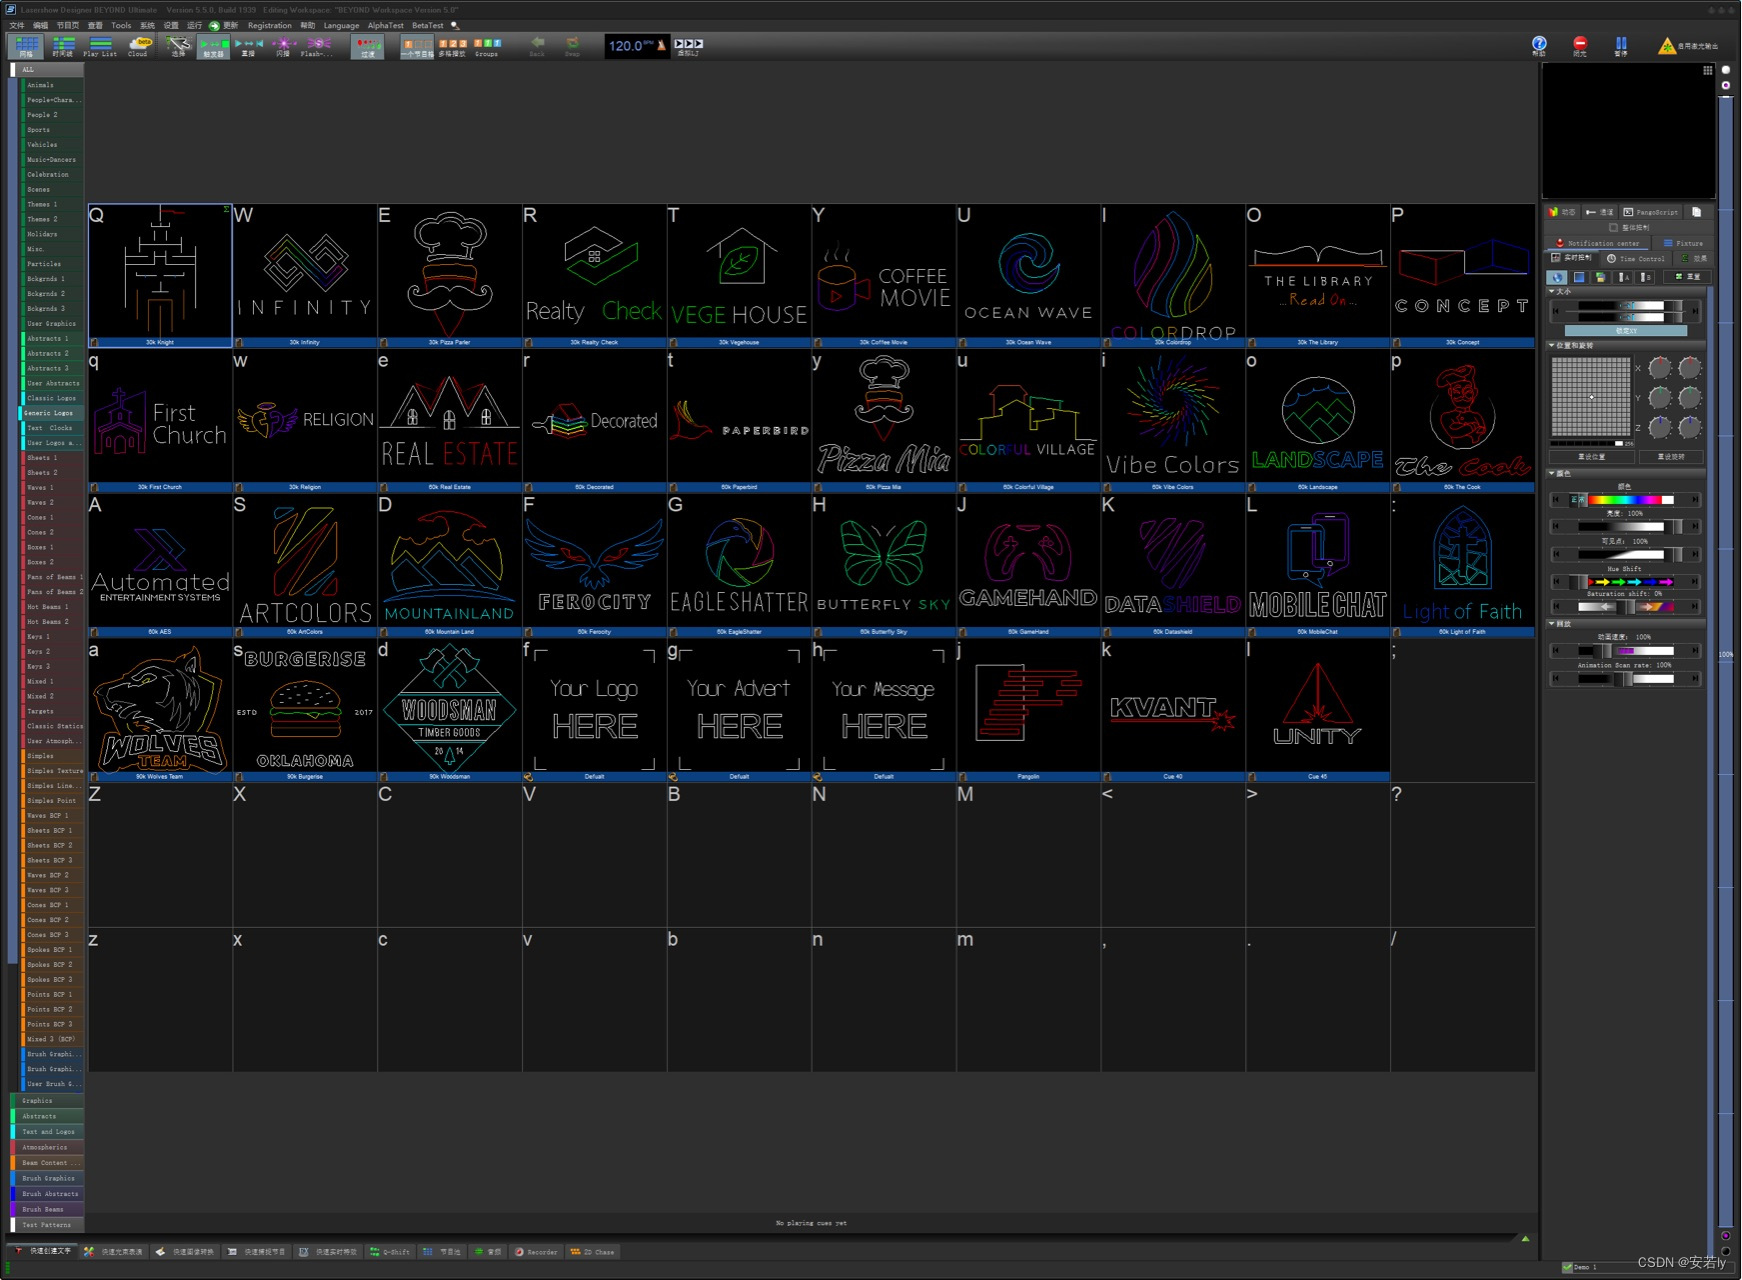Switch to the PangoScript tab

click(x=1651, y=212)
